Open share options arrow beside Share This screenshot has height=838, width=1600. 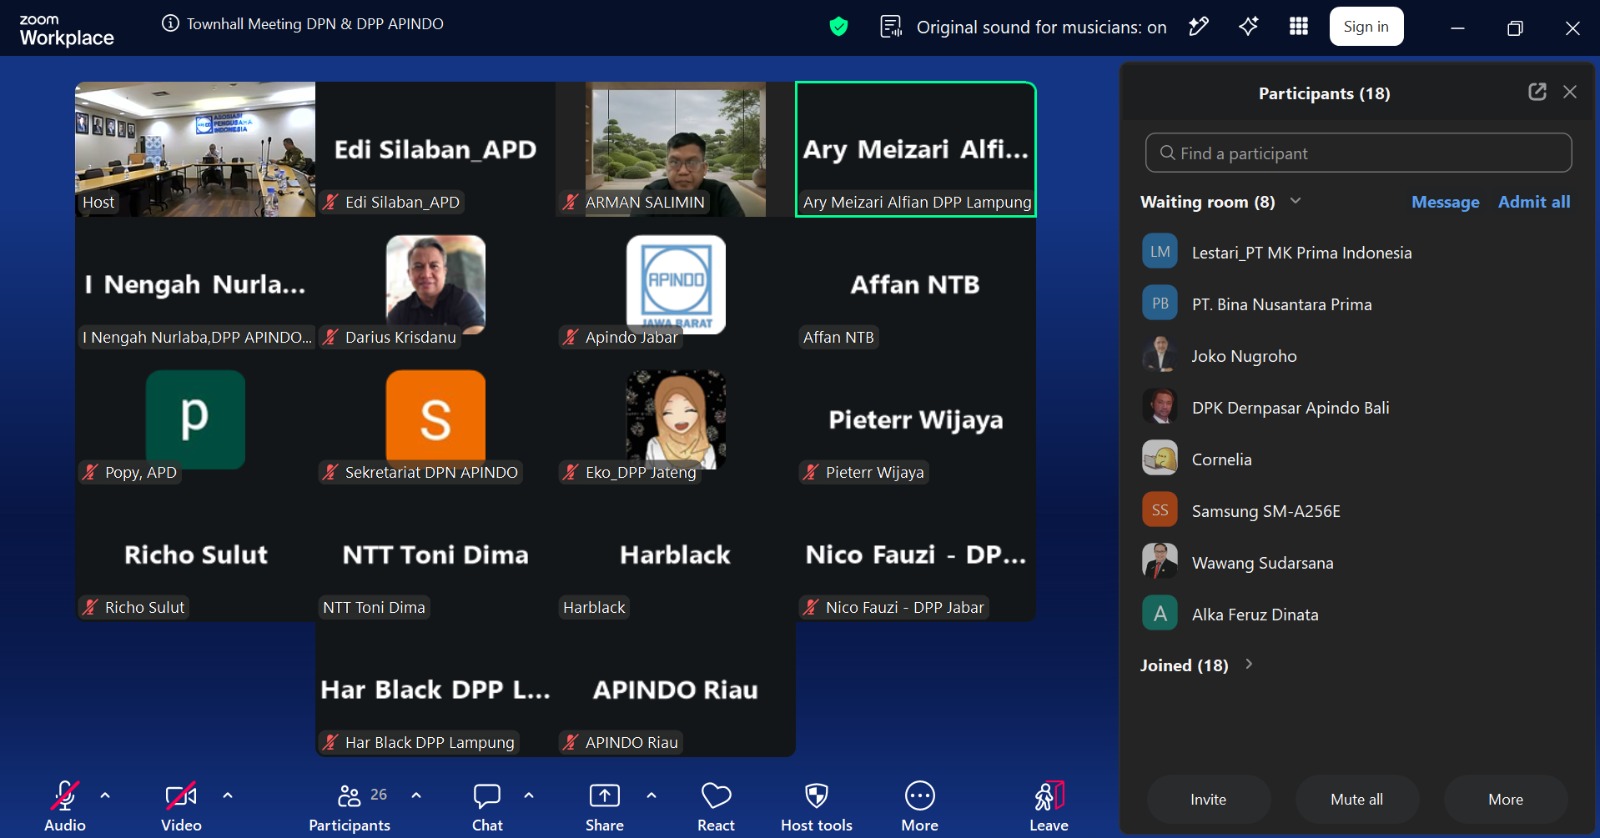click(651, 796)
